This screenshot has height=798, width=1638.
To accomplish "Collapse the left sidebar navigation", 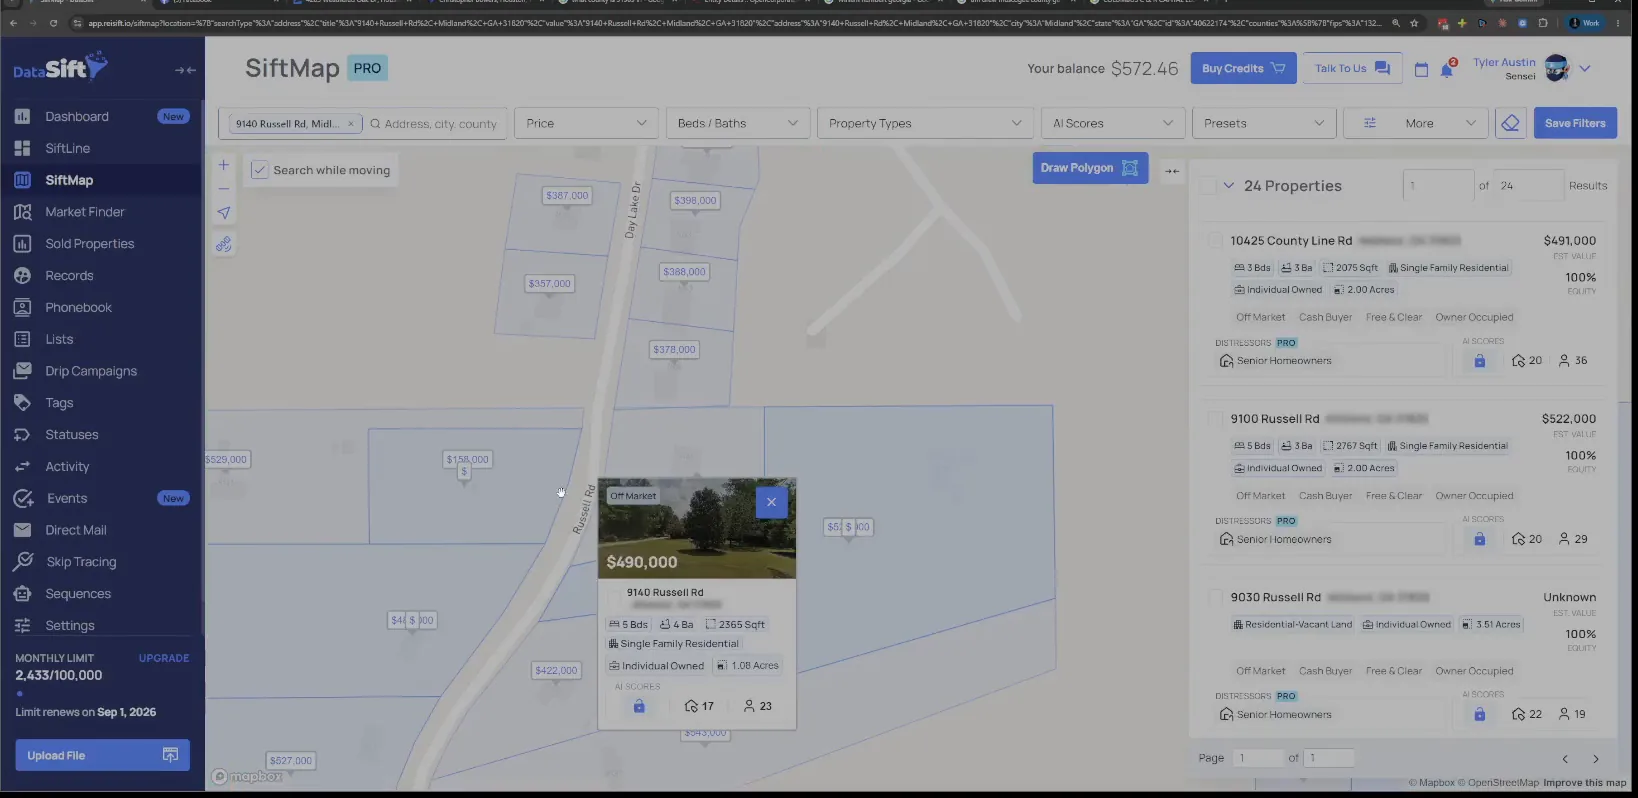I will (x=185, y=70).
